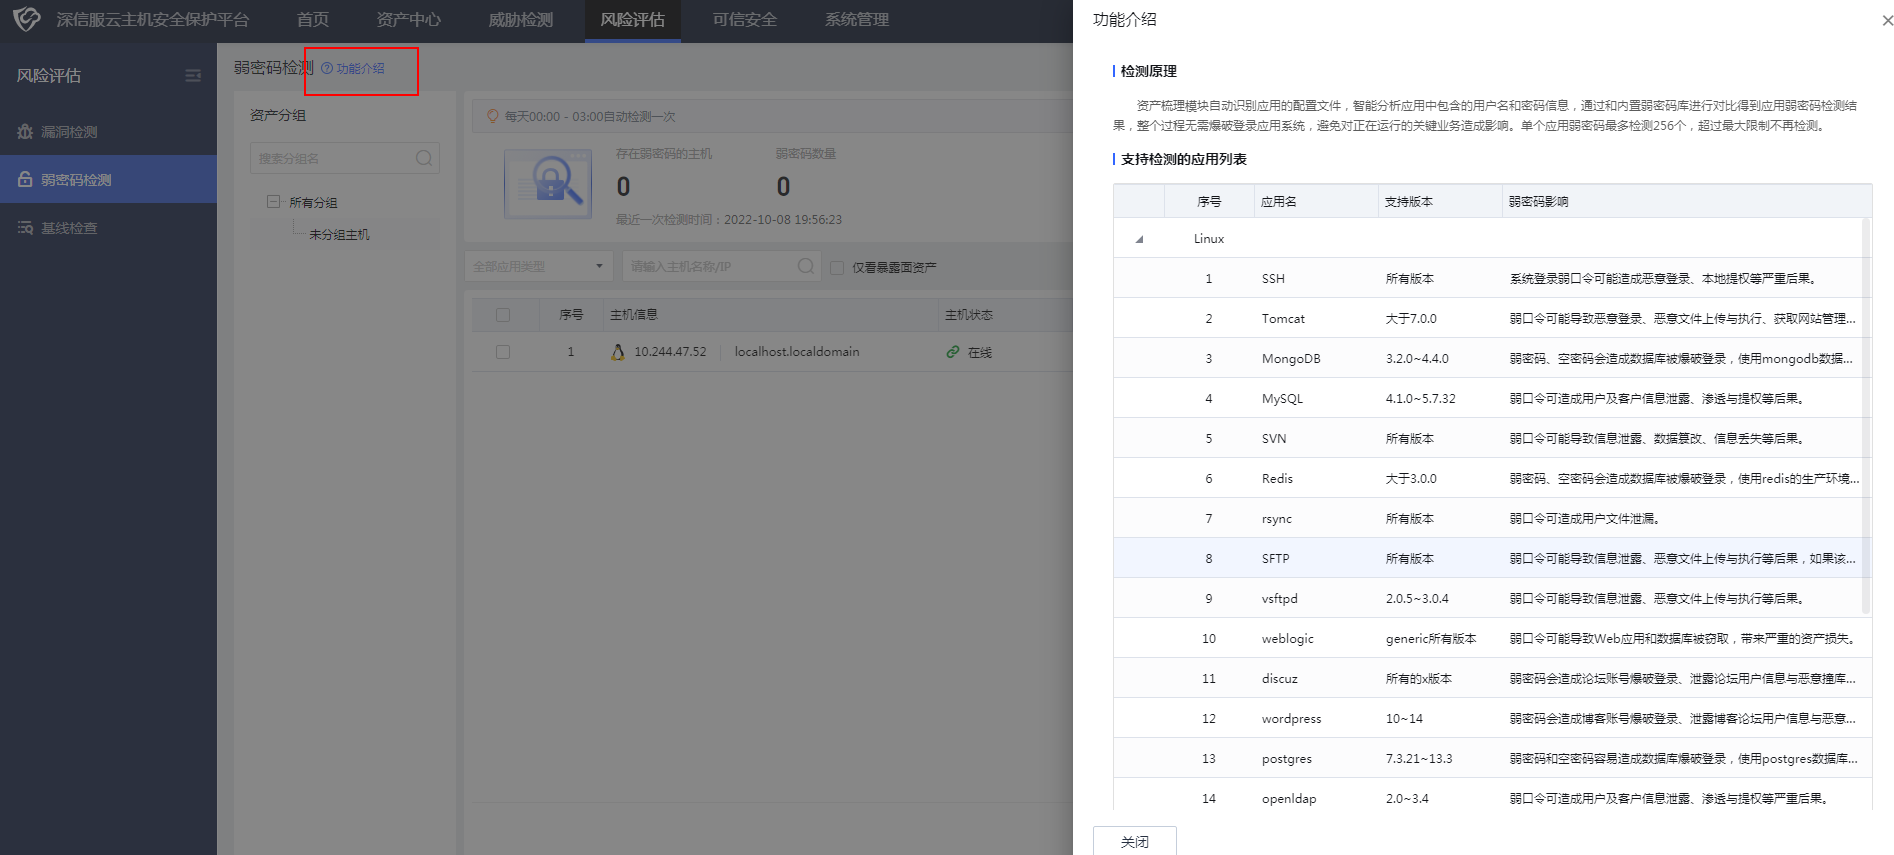Click the weak password lock icon

pos(25,180)
